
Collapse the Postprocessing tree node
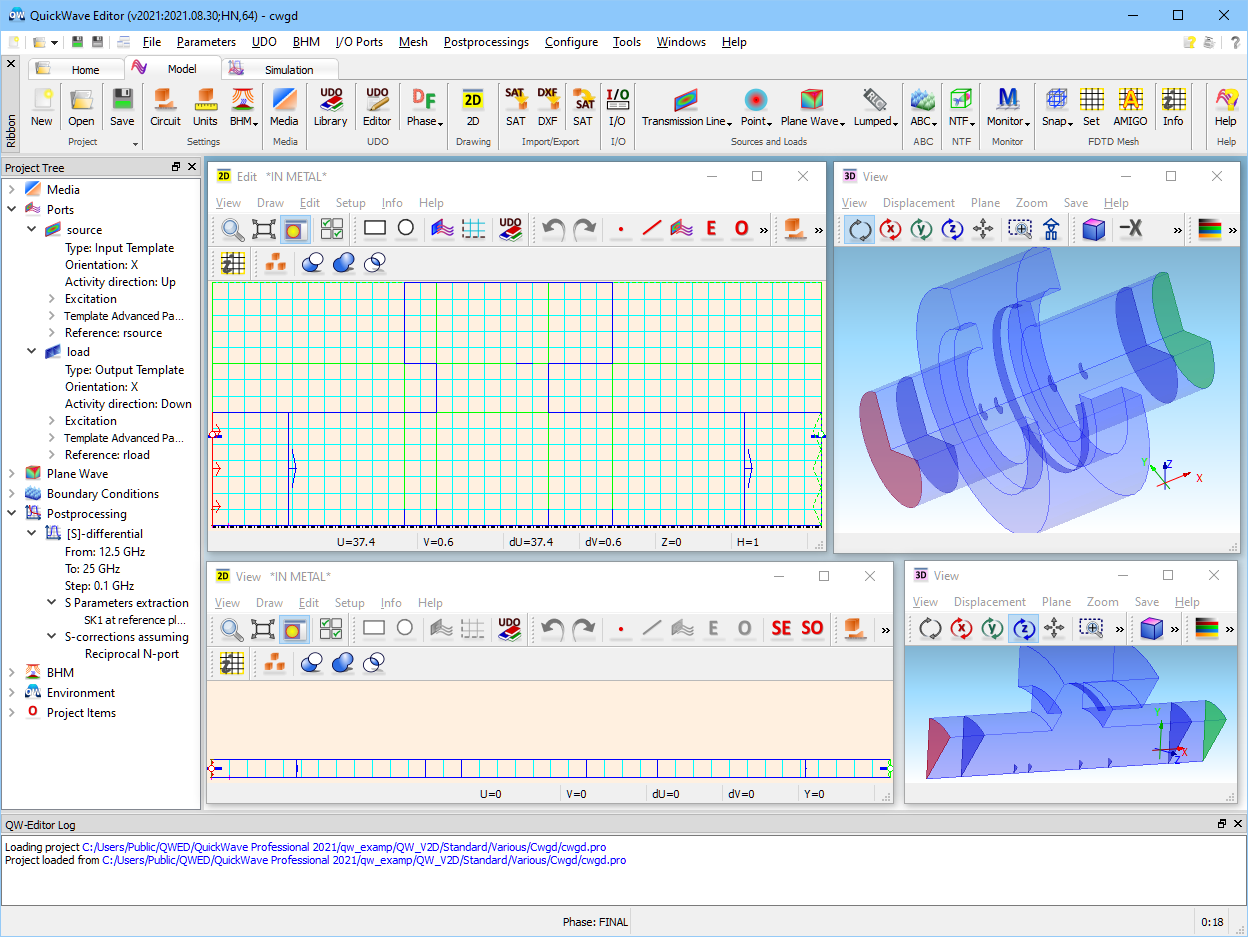pos(12,513)
